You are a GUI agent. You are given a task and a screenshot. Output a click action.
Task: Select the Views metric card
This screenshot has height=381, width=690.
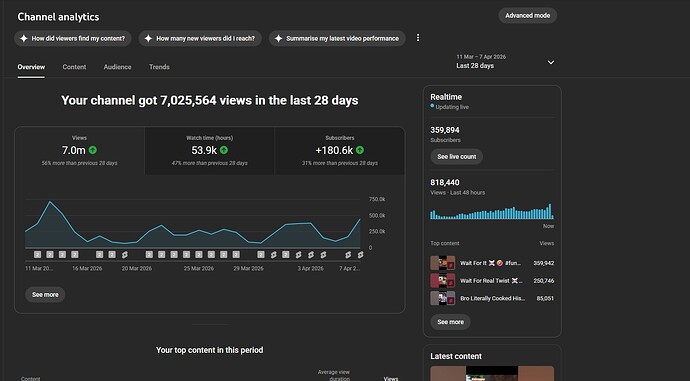(x=80, y=150)
